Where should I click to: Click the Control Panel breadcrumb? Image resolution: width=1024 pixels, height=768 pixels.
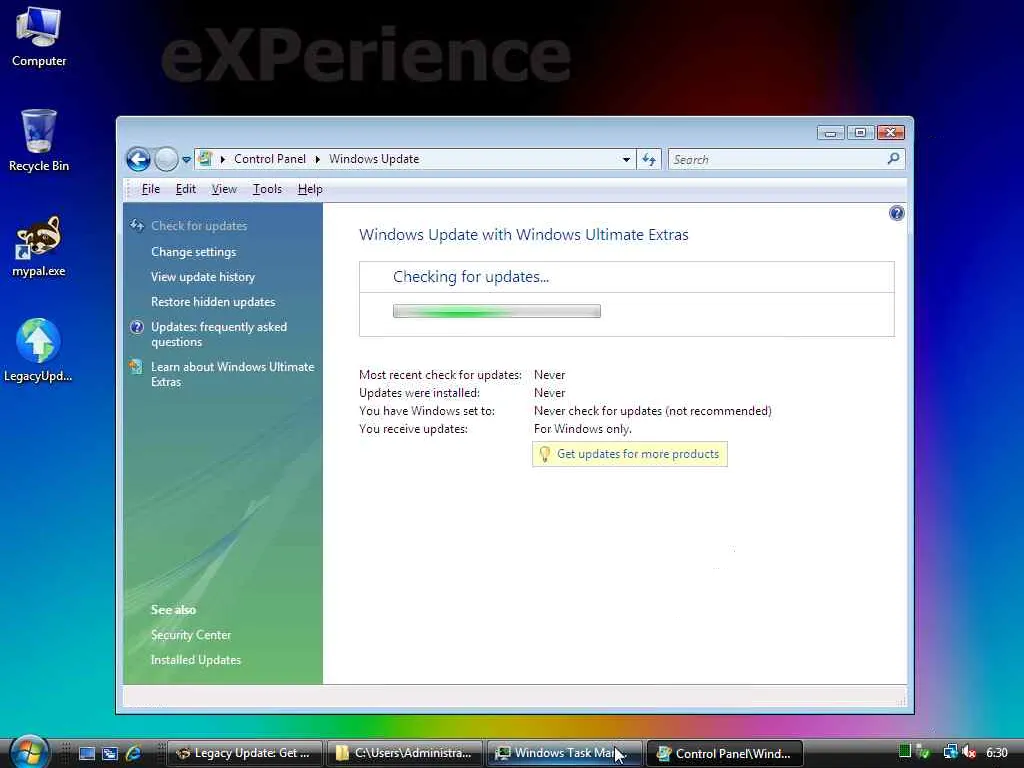tap(270, 159)
